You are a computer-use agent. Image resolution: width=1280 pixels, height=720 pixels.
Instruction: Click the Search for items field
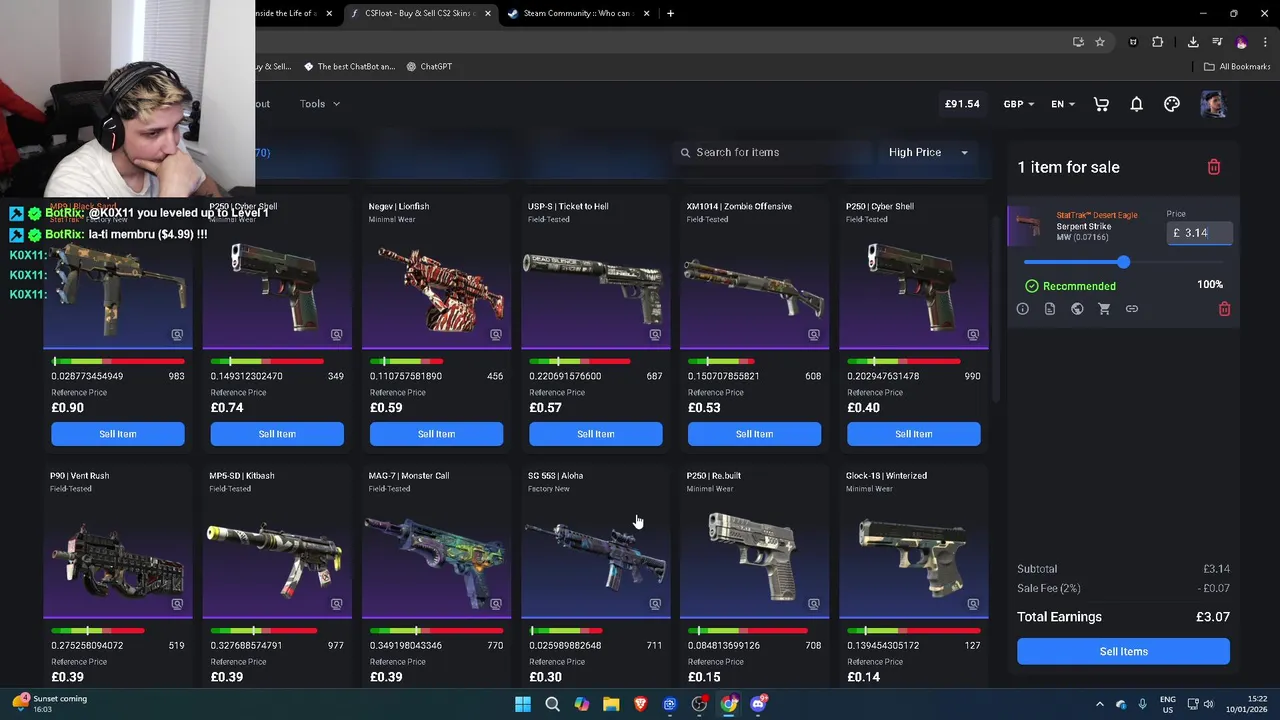(x=774, y=152)
